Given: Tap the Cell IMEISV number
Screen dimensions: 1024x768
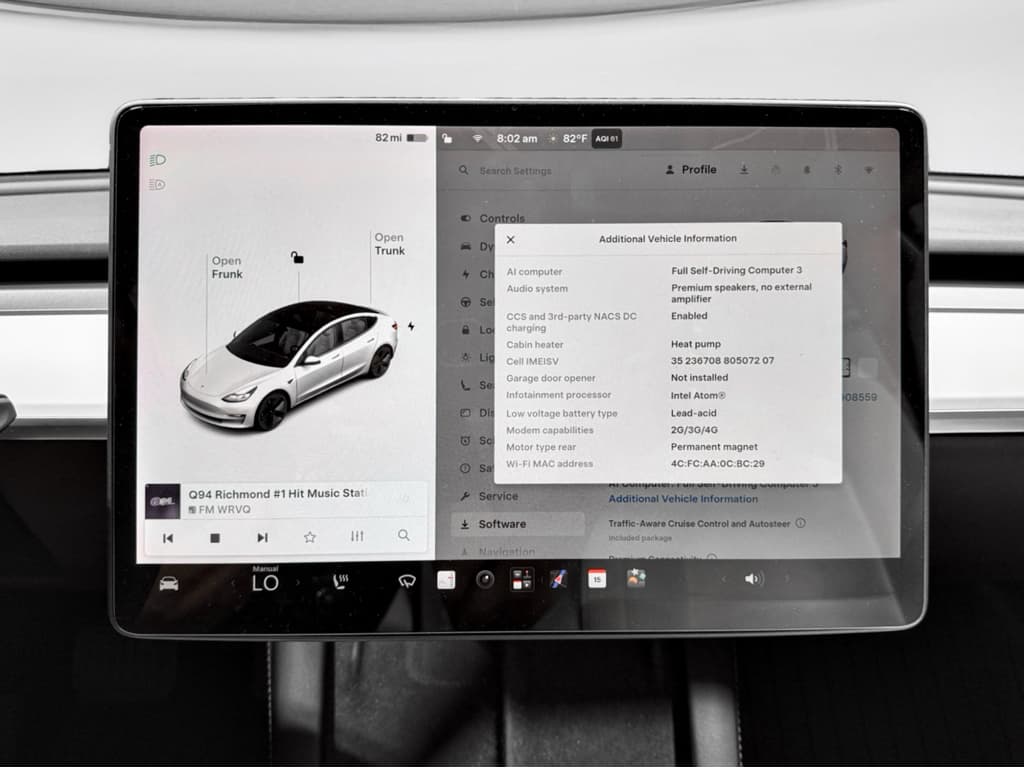Looking at the screenshot, I should click(722, 360).
